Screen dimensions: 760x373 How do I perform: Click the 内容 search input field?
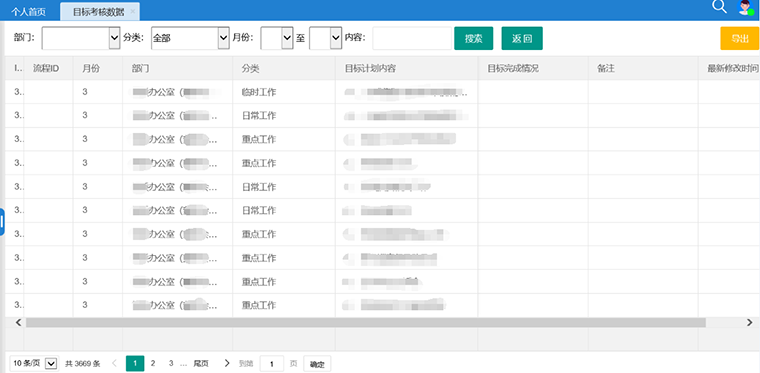(x=412, y=38)
